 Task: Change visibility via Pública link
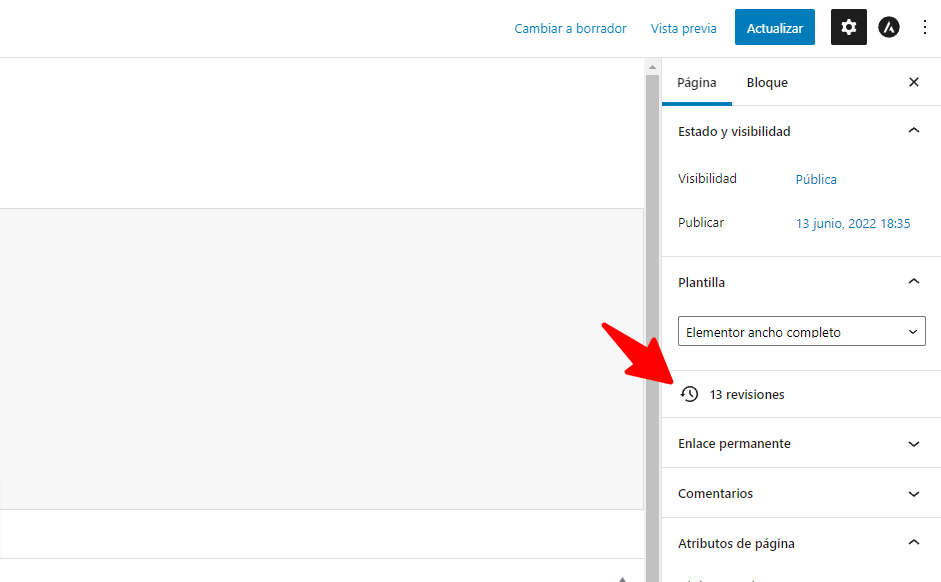click(816, 179)
